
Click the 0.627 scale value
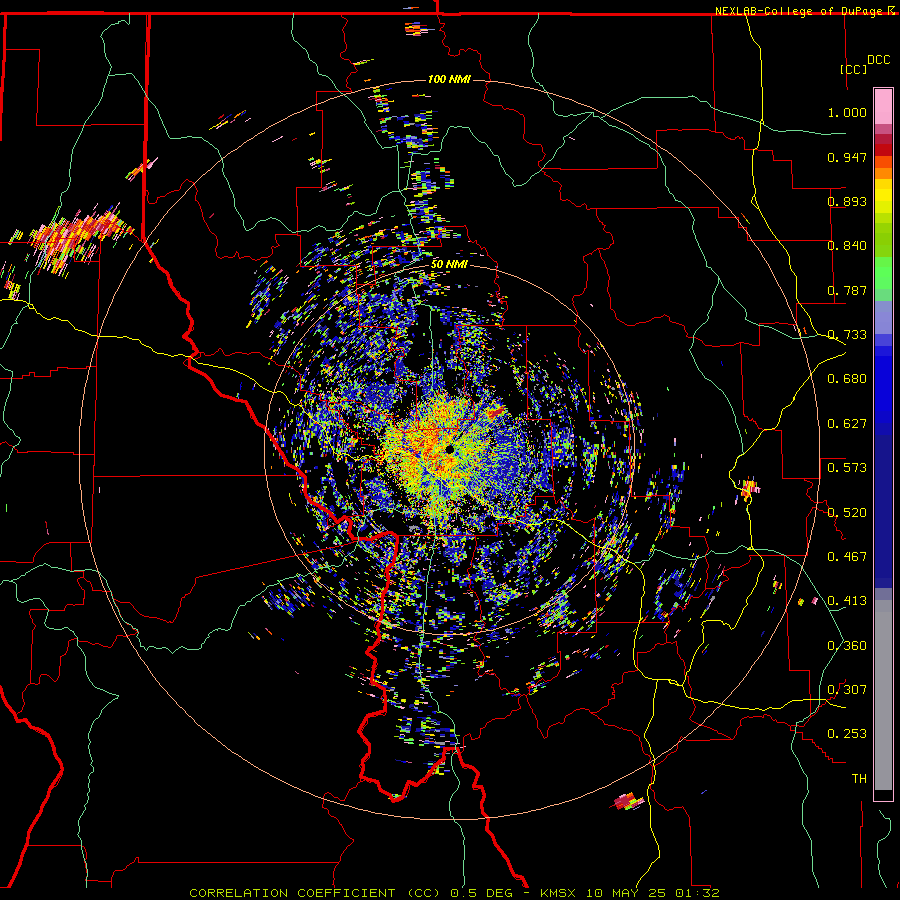[x=847, y=424]
